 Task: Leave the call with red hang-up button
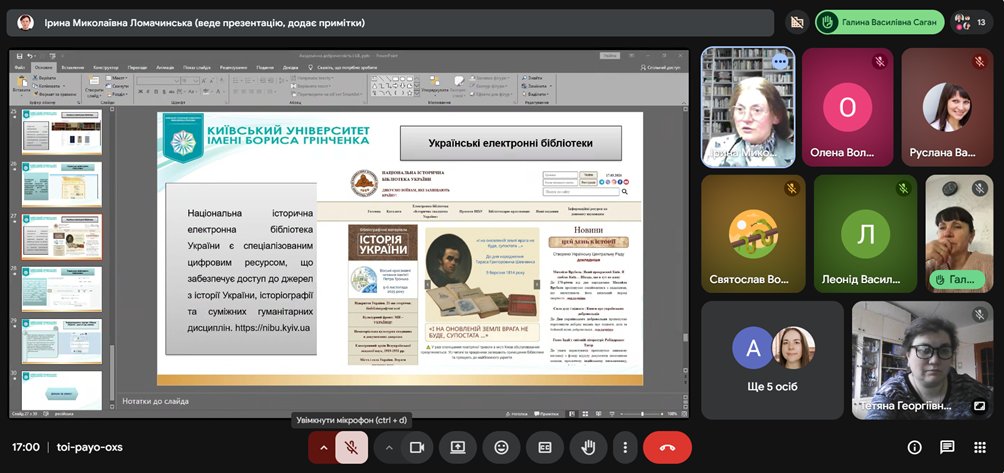click(x=667, y=447)
